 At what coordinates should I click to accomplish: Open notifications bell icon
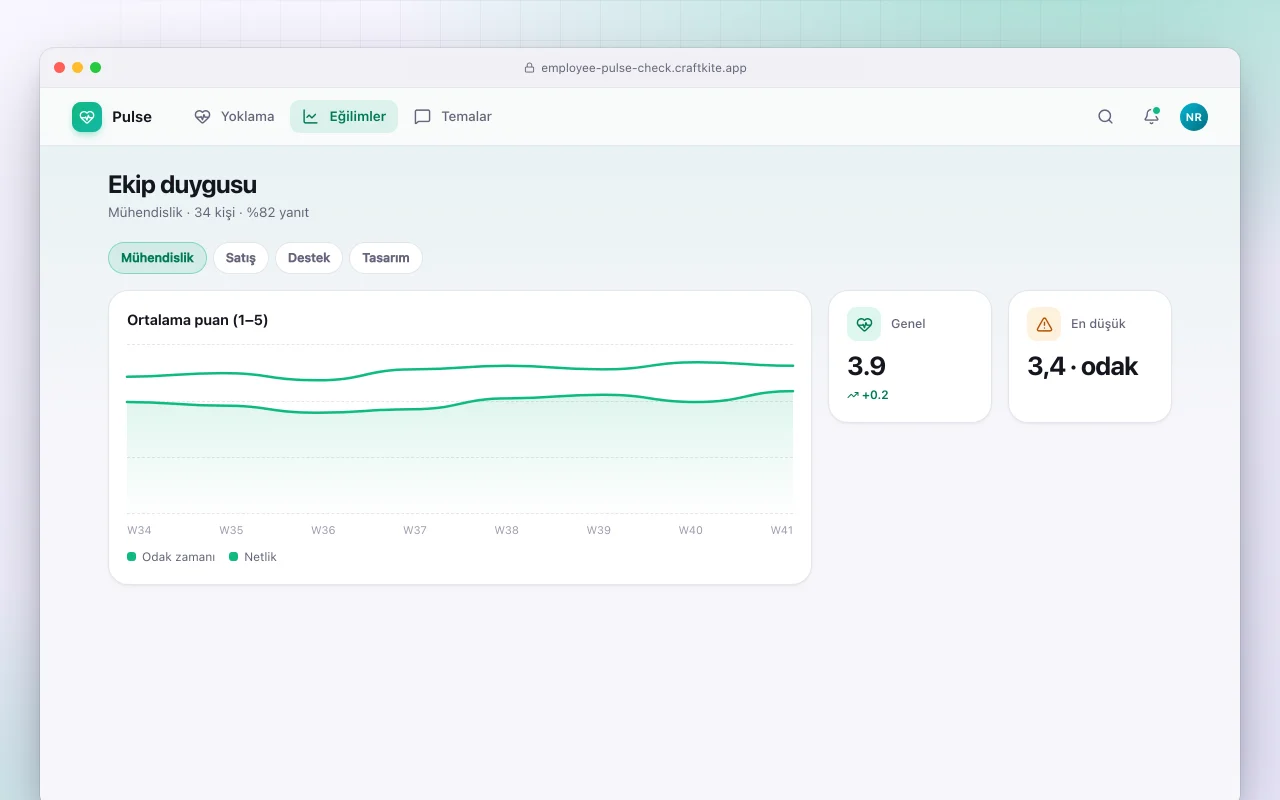point(1151,117)
